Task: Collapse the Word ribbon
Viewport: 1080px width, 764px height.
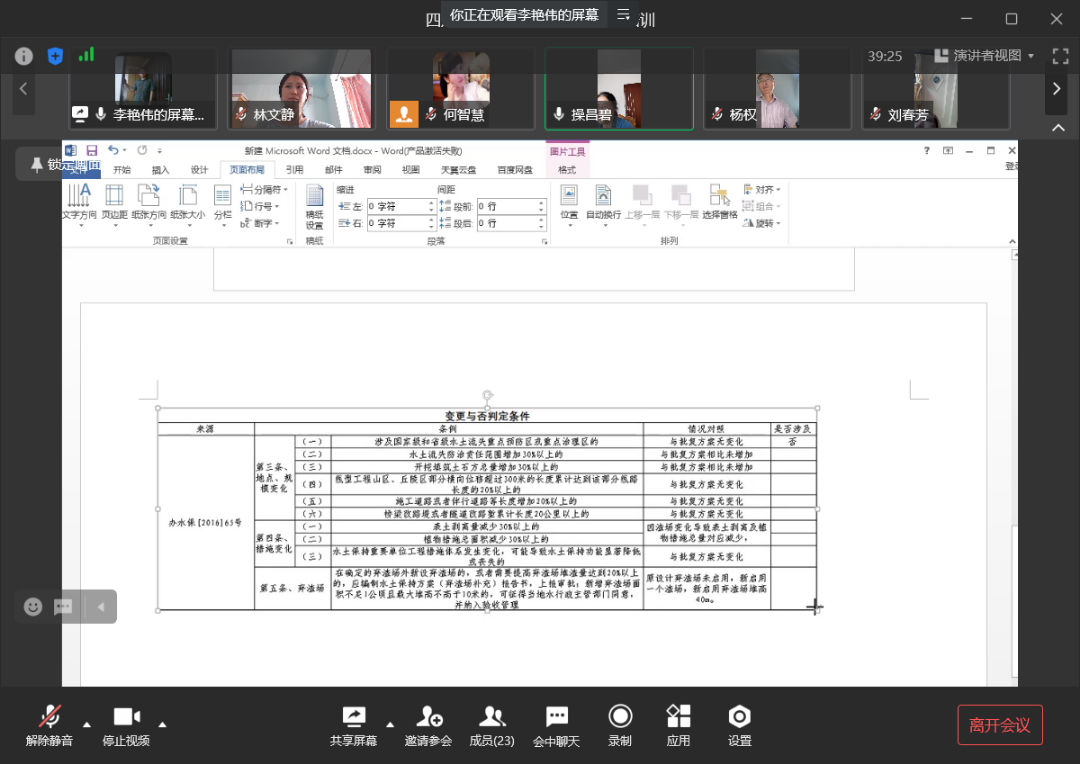Action: tap(1012, 241)
